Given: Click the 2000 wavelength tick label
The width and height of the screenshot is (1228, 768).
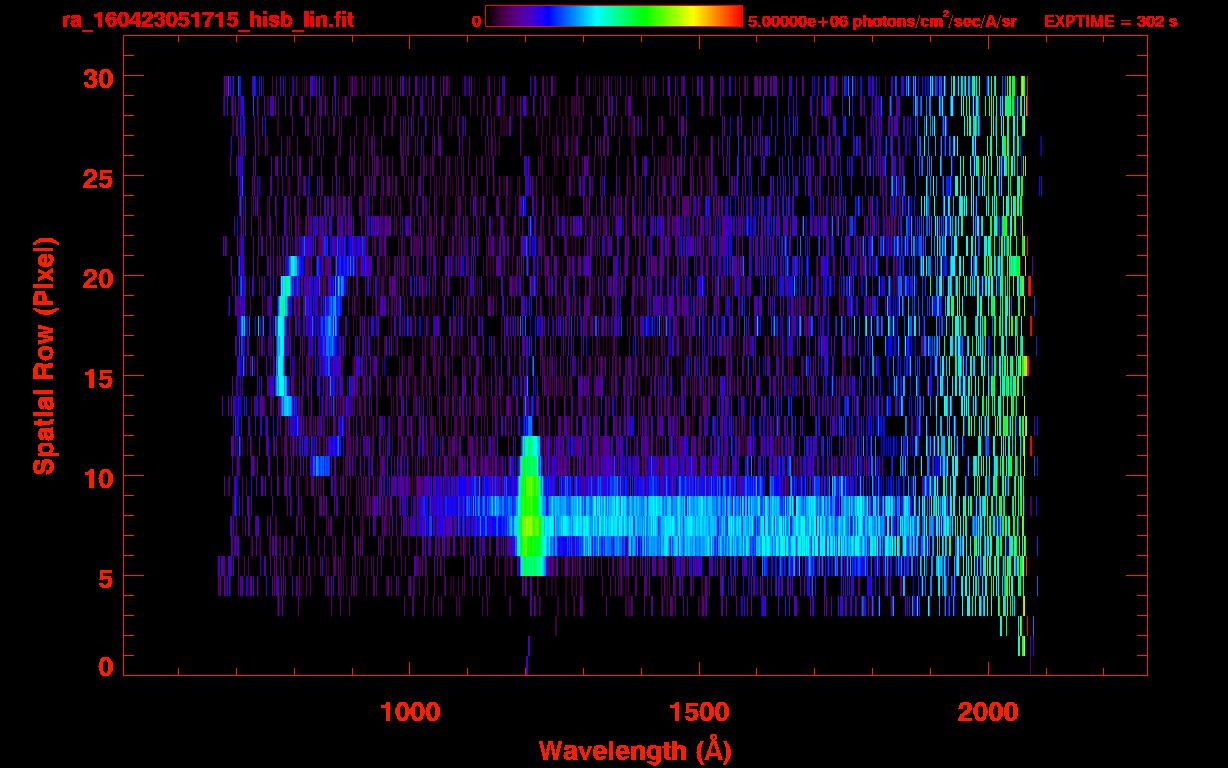Looking at the screenshot, I should [x=988, y=711].
